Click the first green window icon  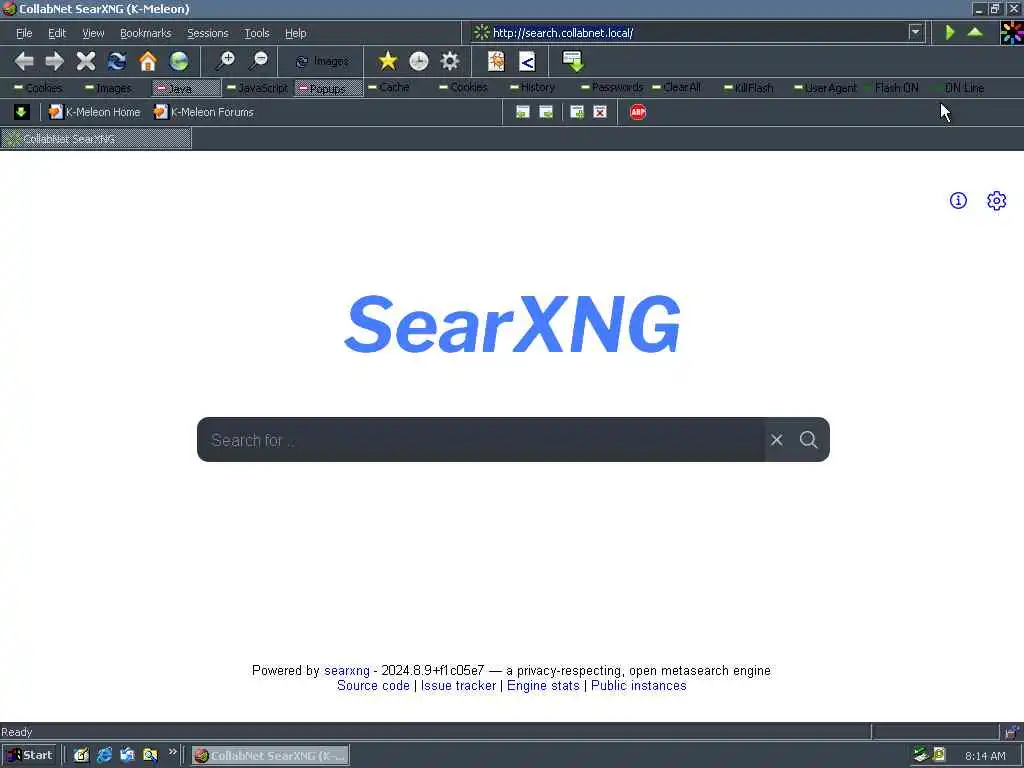coord(522,112)
